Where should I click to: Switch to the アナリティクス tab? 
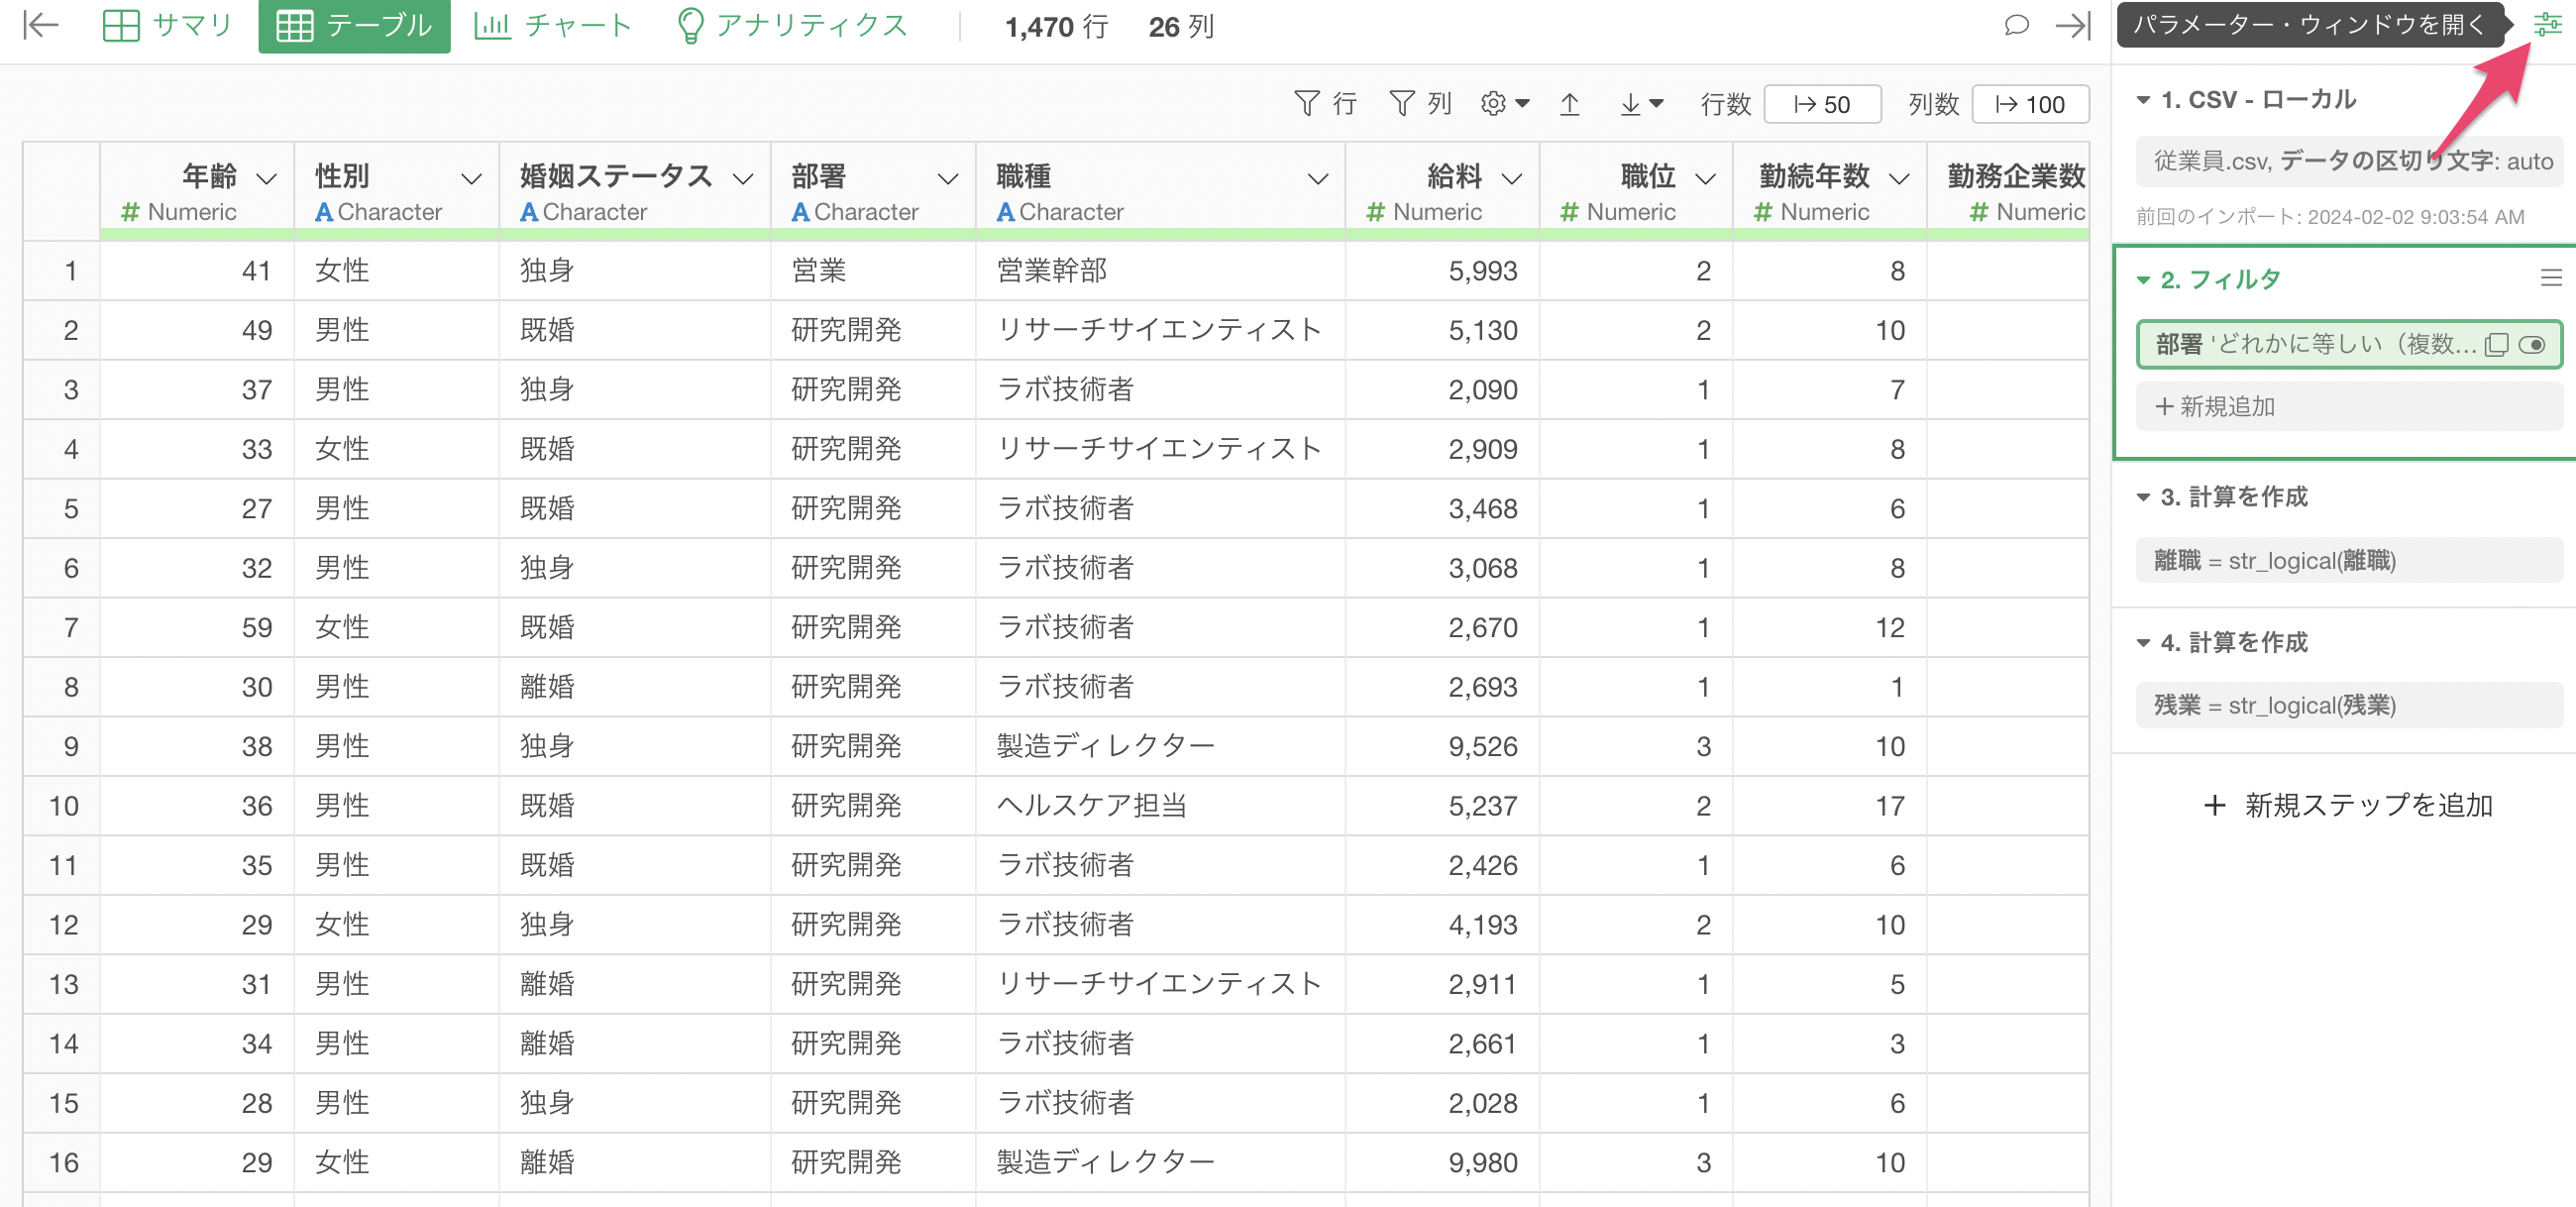[x=791, y=25]
